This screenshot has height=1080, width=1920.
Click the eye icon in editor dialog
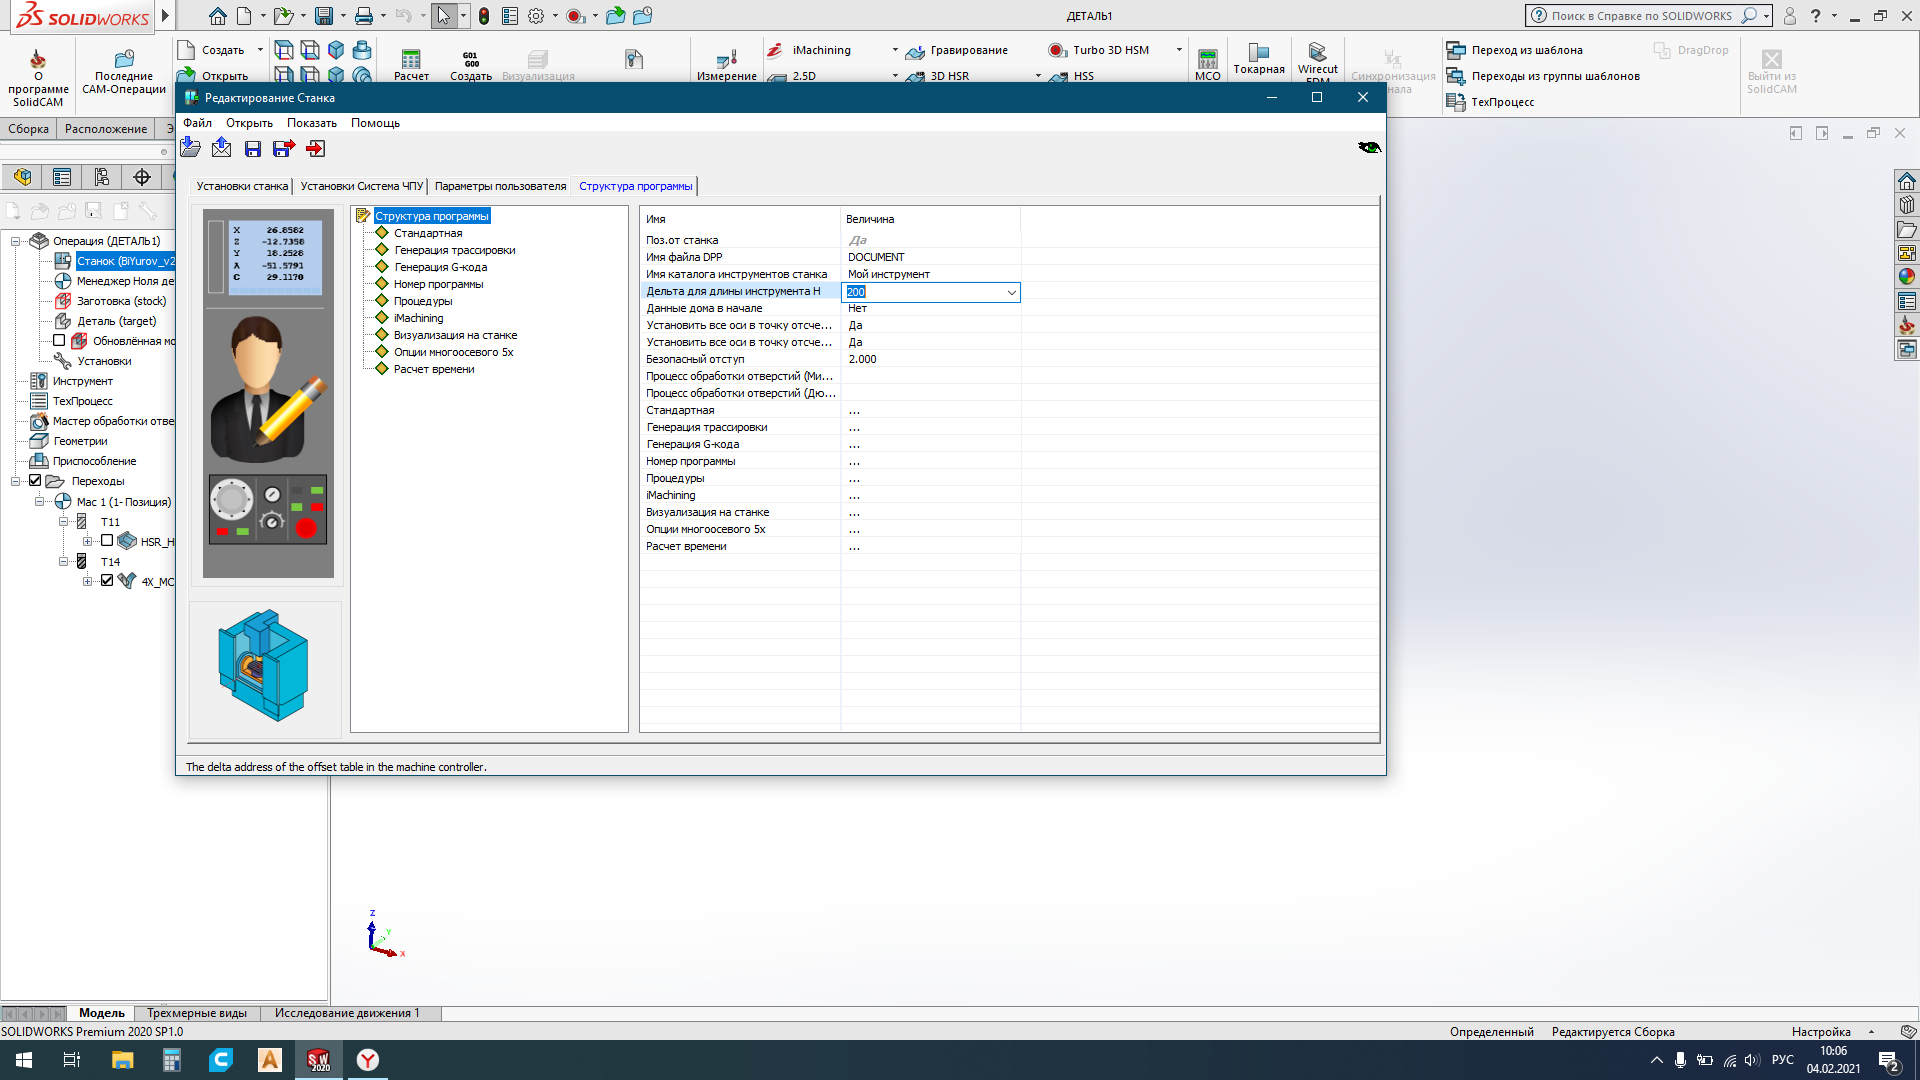[x=1369, y=147]
